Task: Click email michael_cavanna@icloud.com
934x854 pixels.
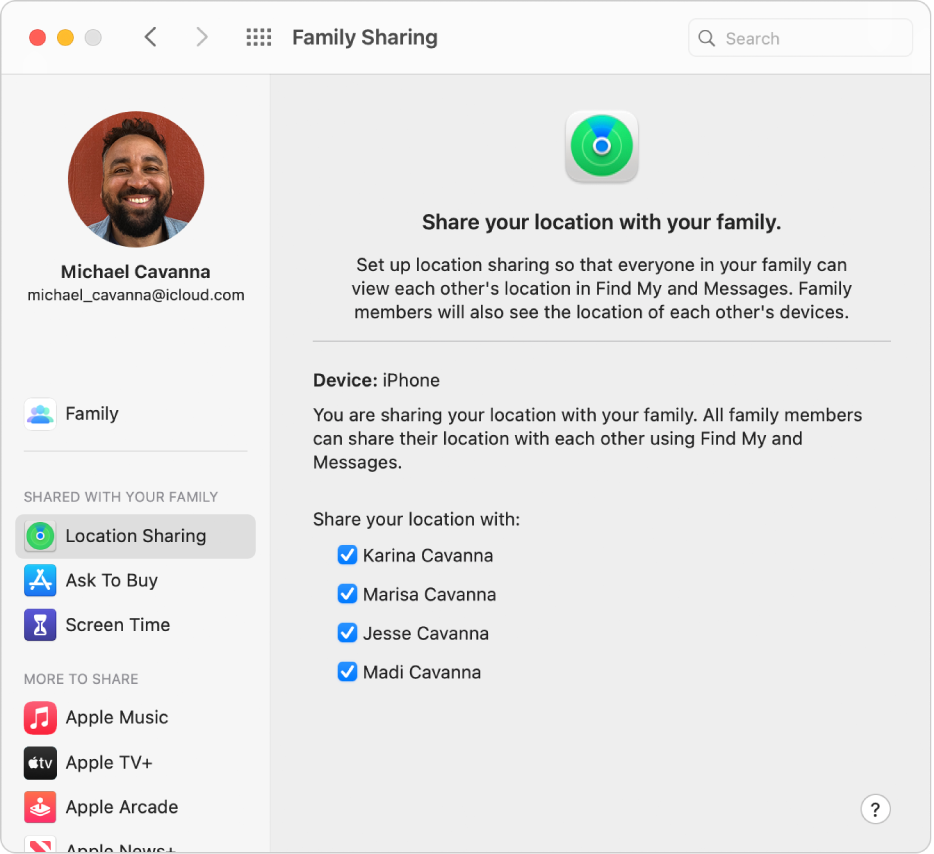Action: 136,295
